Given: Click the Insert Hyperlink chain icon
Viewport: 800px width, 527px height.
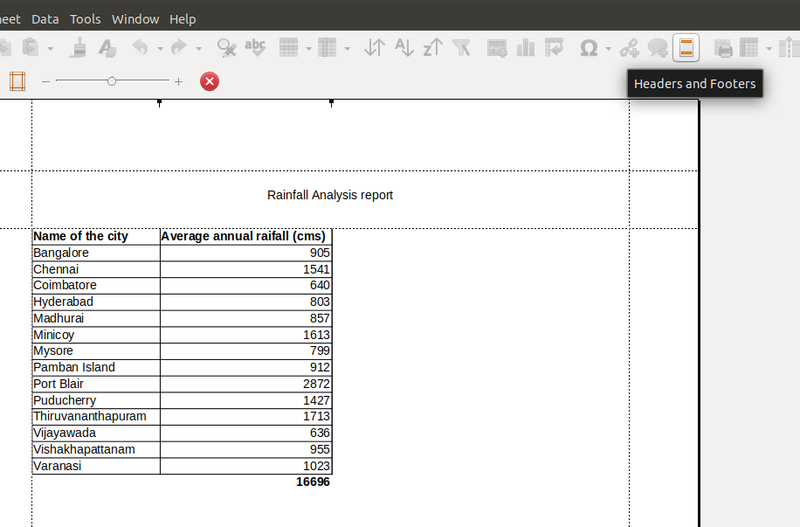Looking at the screenshot, I should (x=629, y=48).
